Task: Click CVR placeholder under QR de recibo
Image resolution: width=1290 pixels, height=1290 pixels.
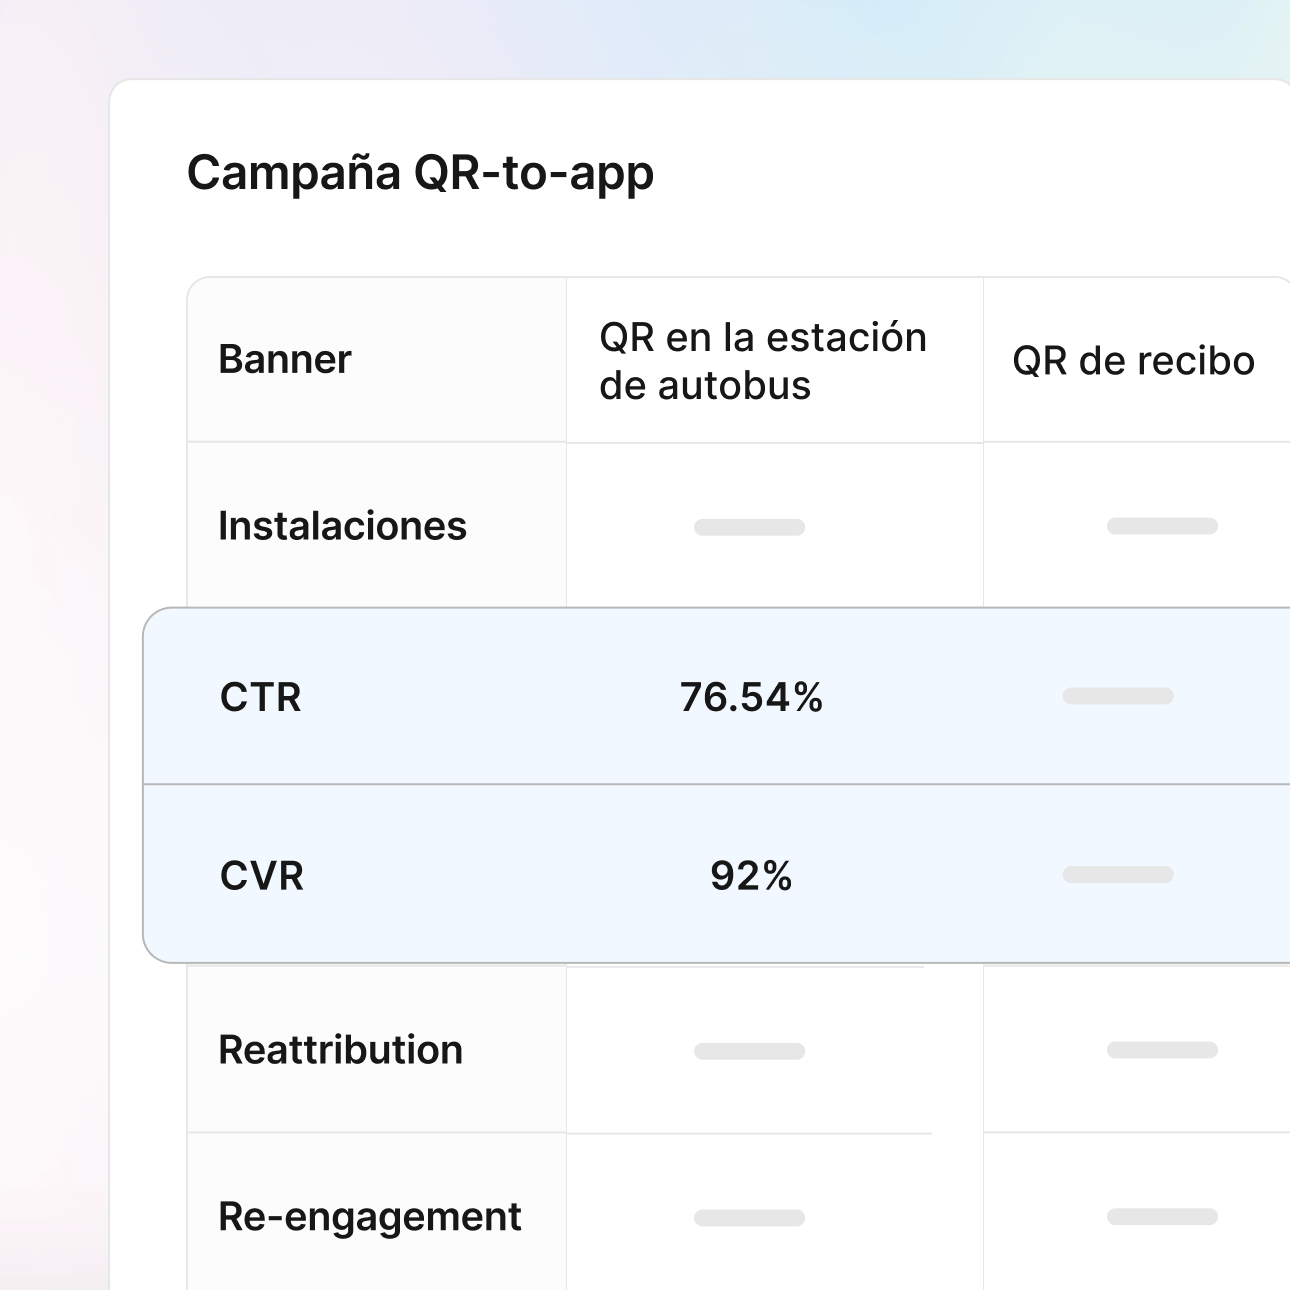Action: coord(1118,875)
